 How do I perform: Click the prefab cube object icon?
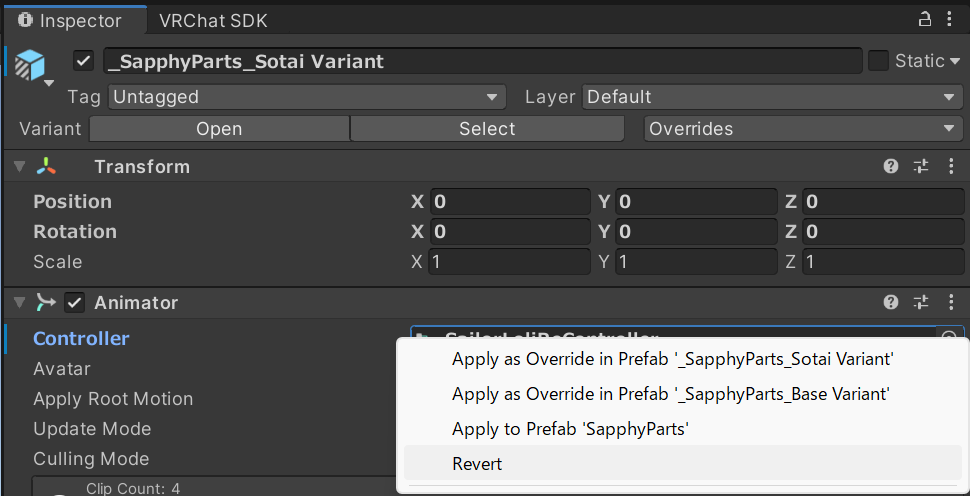click(29, 65)
